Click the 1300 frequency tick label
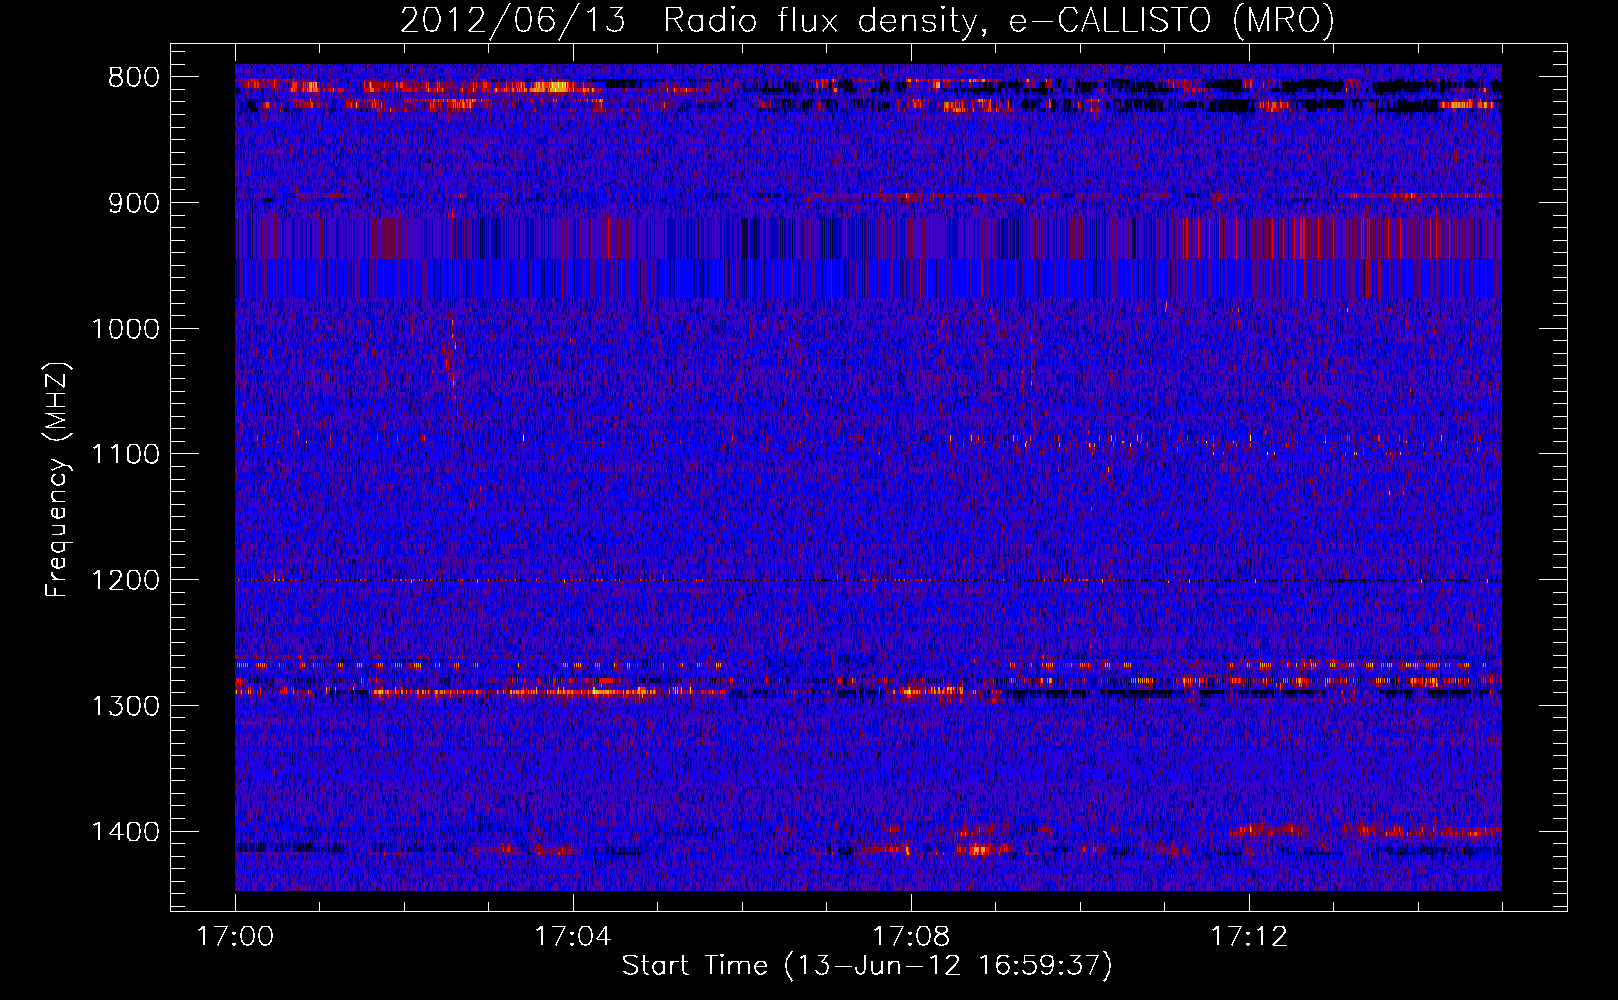 coord(125,706)
